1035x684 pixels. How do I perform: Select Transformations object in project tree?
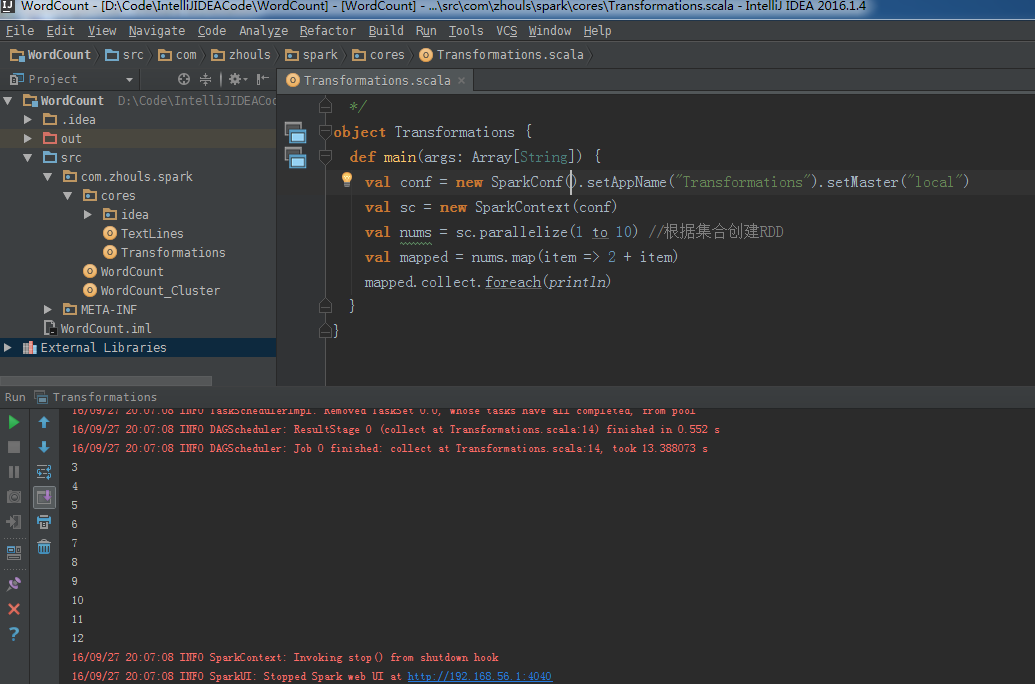click(x=164, y=253)
